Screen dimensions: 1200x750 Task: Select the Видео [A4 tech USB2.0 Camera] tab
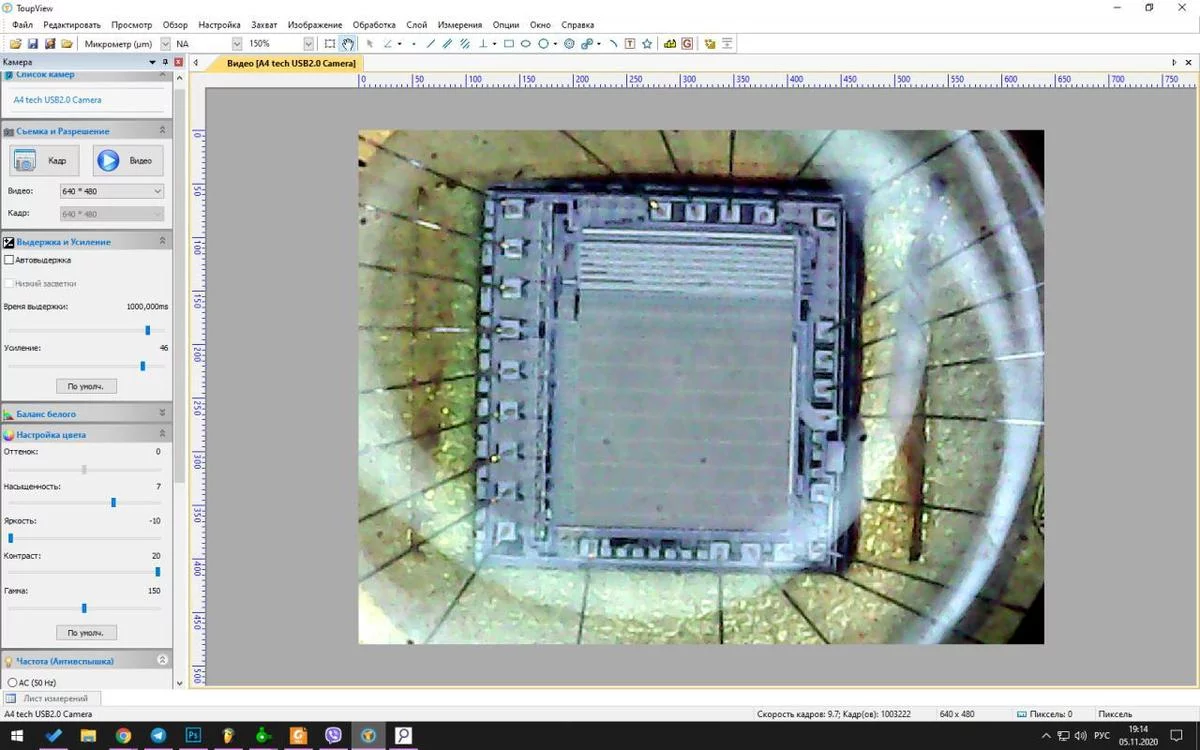pyautogui.click(x=290, y=63)
